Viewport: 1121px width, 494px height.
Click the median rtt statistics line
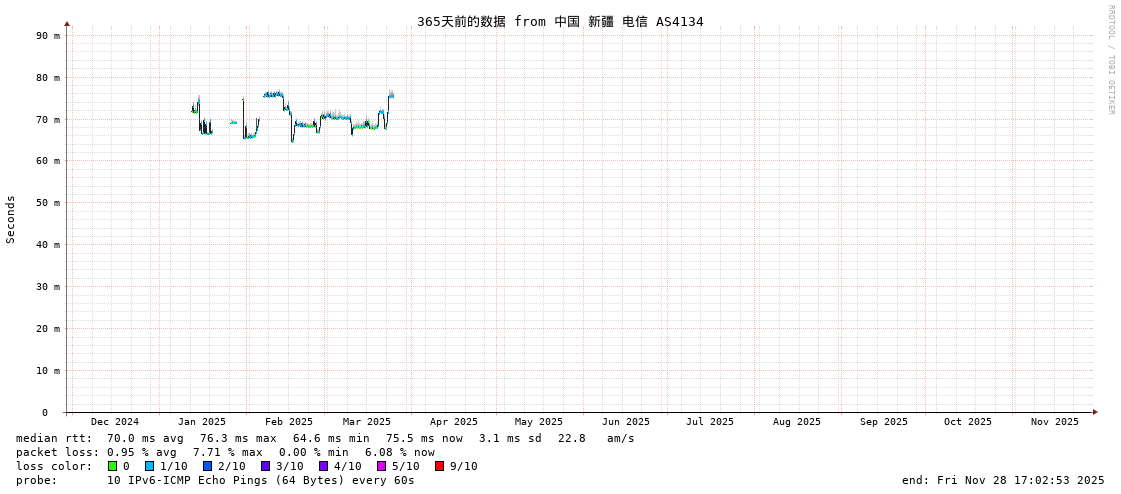point(325,438)
